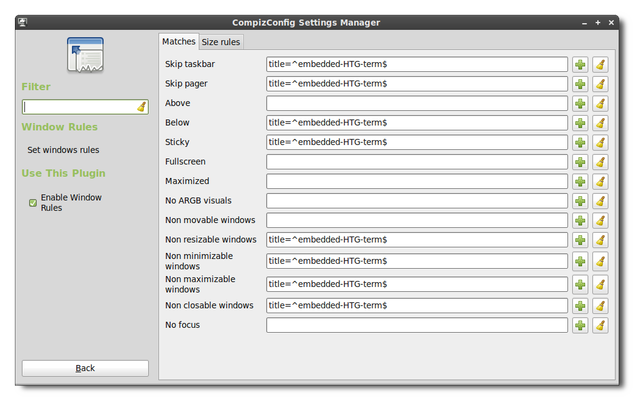Screen dimensions: 640x404
Task: Reset Non minimizable windows with its broom icon
Action: 600,262
